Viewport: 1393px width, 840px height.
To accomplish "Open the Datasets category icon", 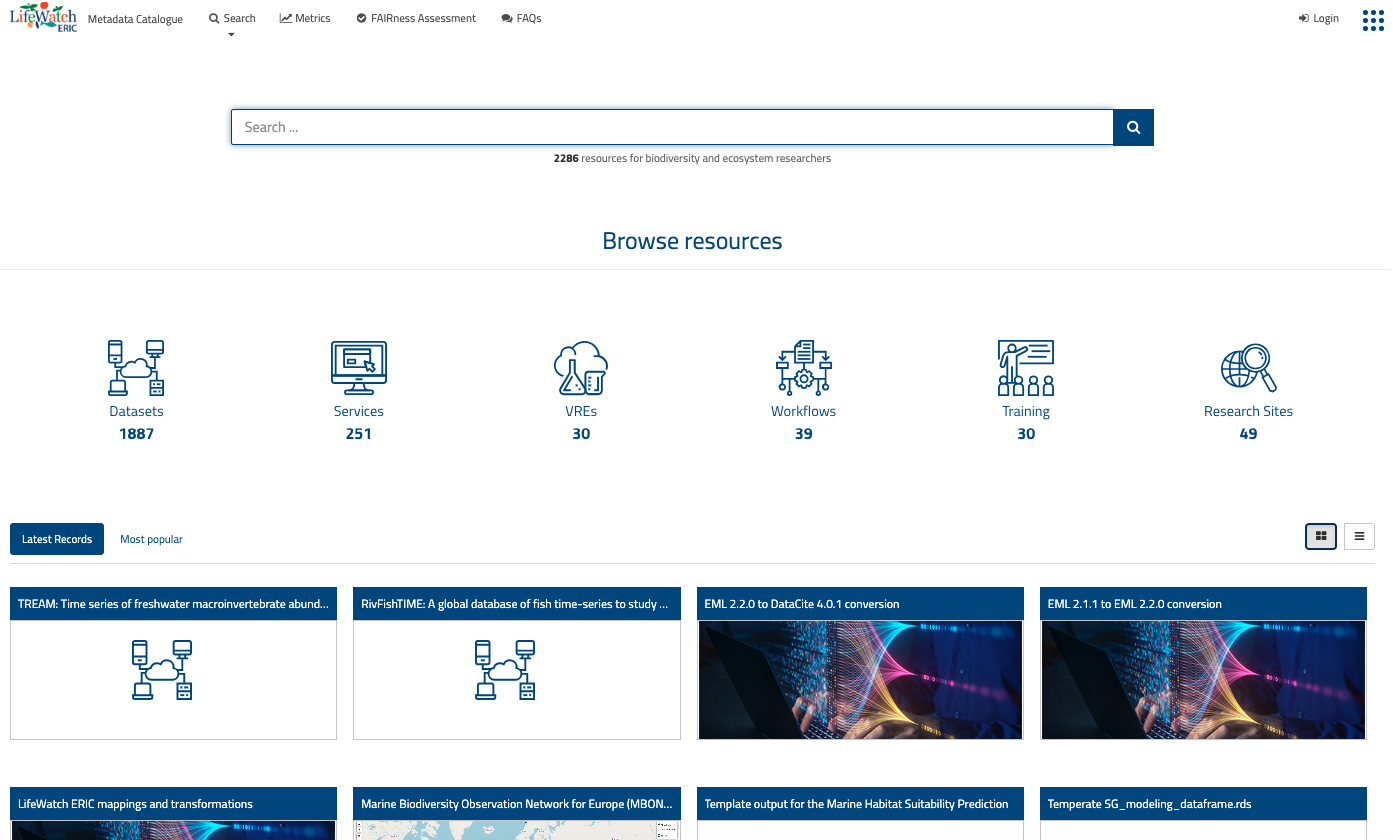I will [136, 368].
